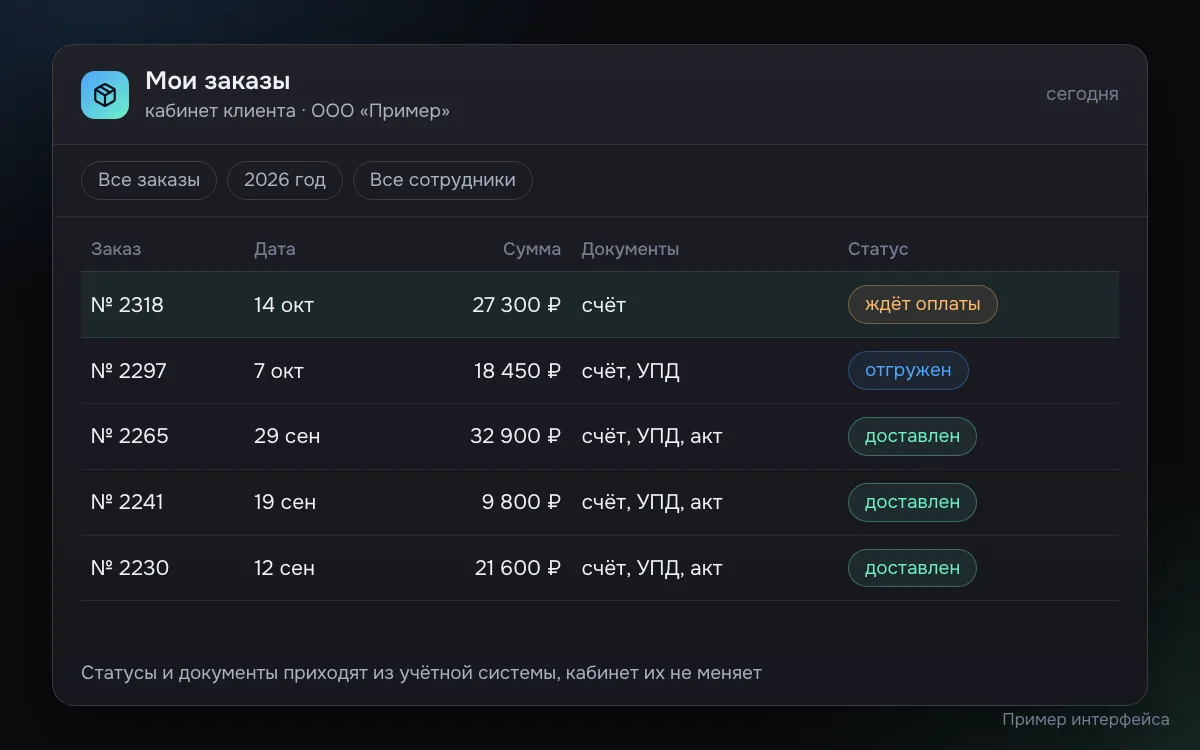Click the «сегодня» label in header
Viewport: 1200px width, 750px height.
(1082, 94)
